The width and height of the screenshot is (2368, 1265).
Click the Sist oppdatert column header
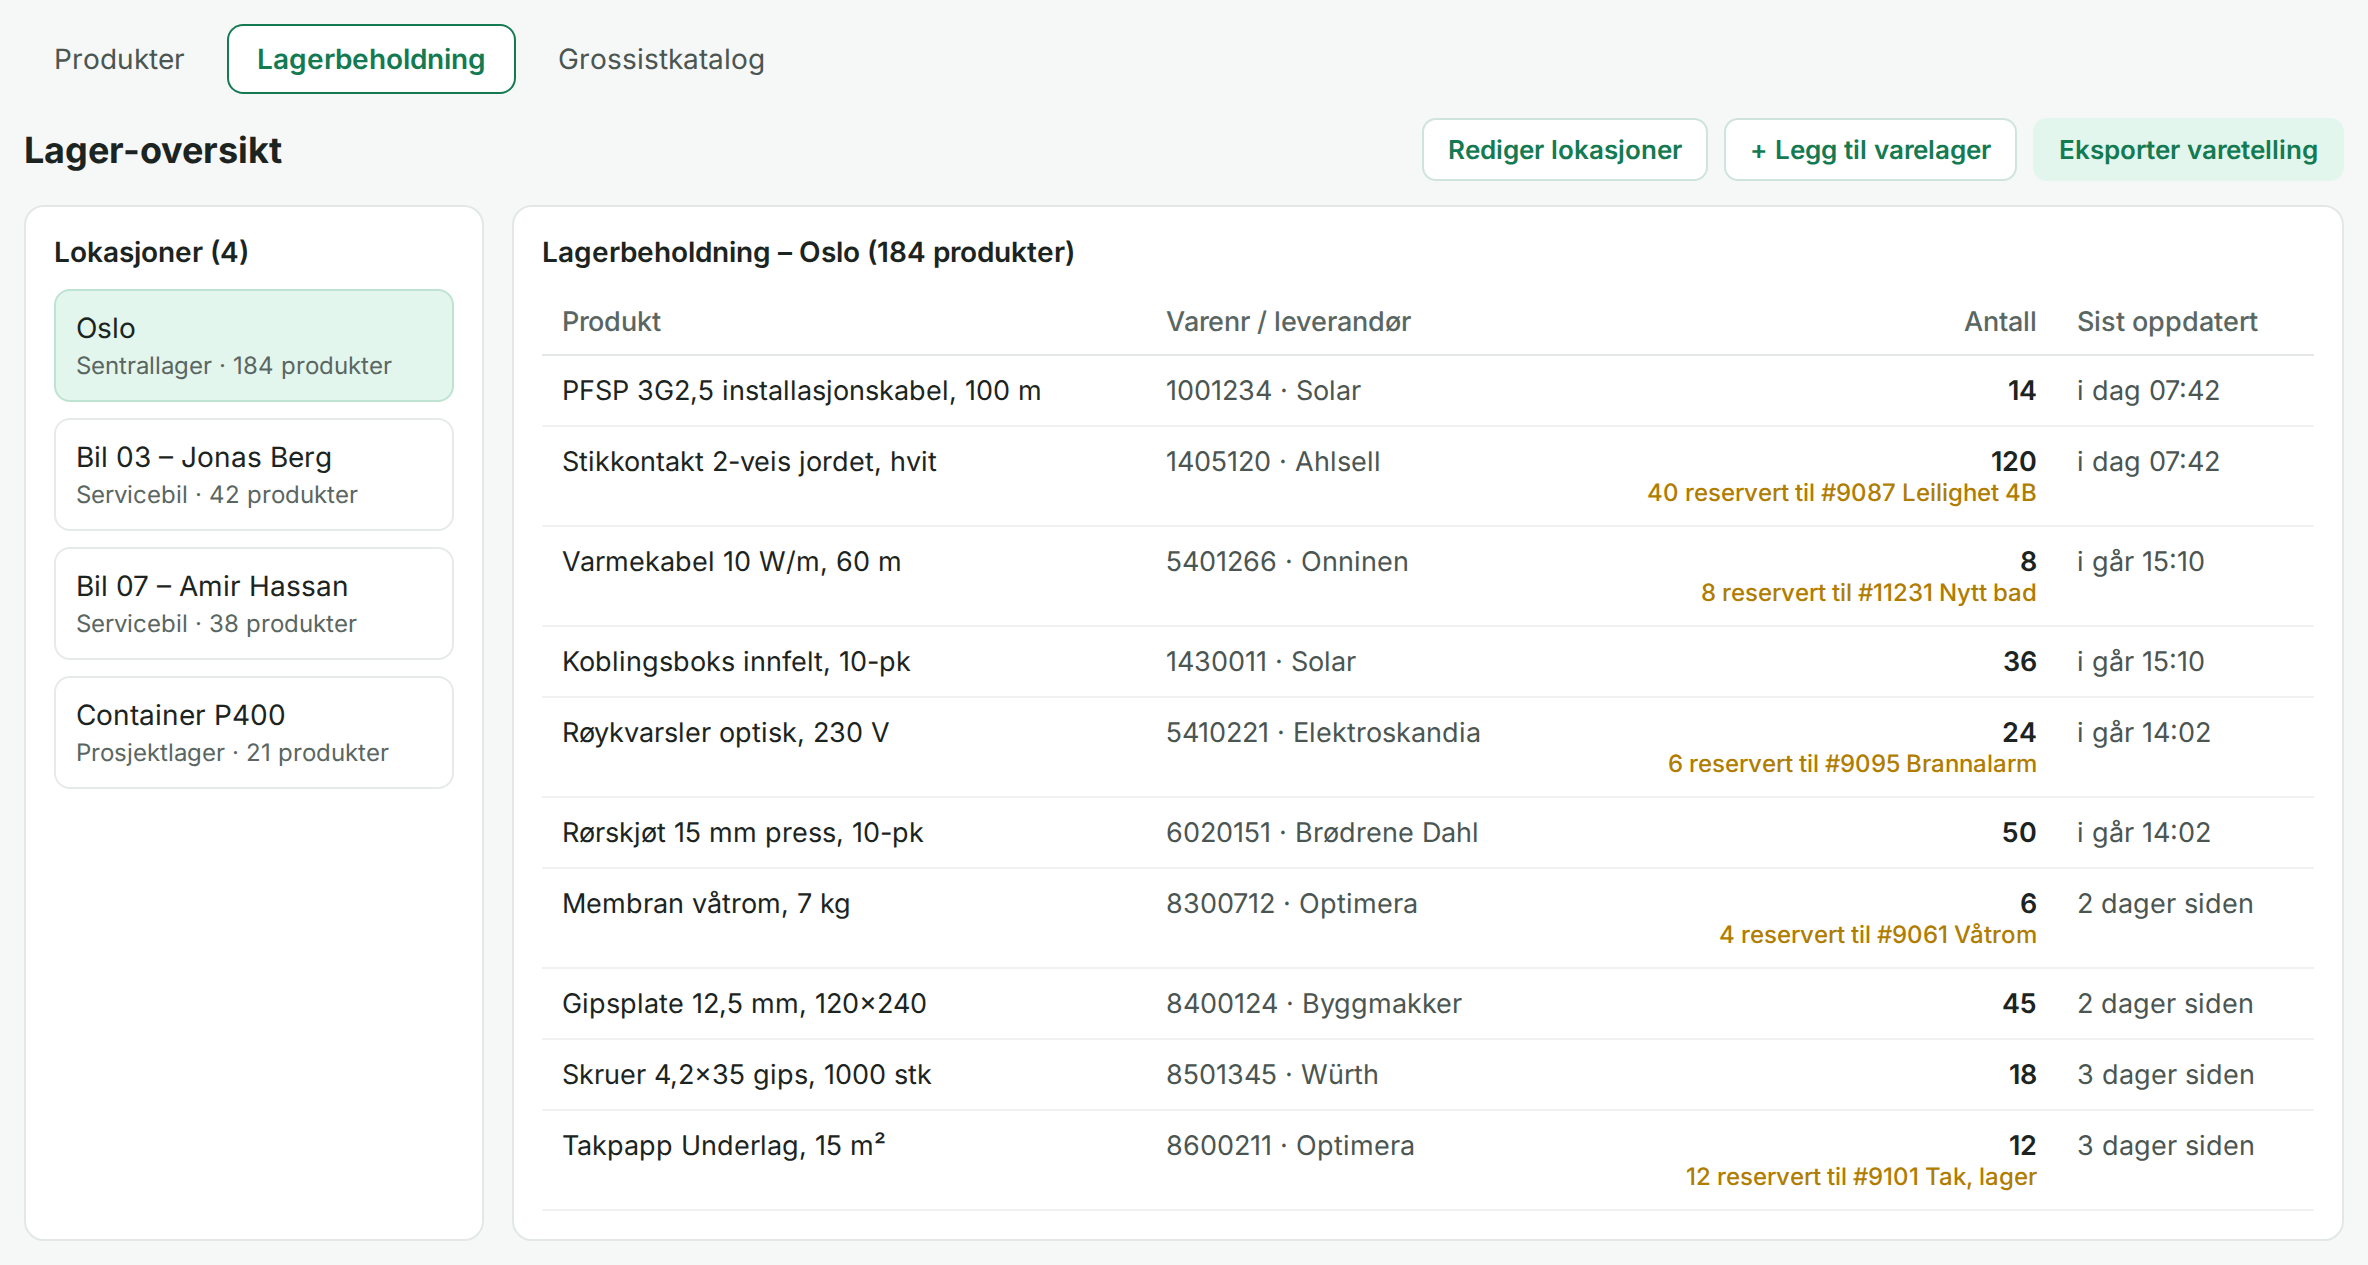(2167, 321)
